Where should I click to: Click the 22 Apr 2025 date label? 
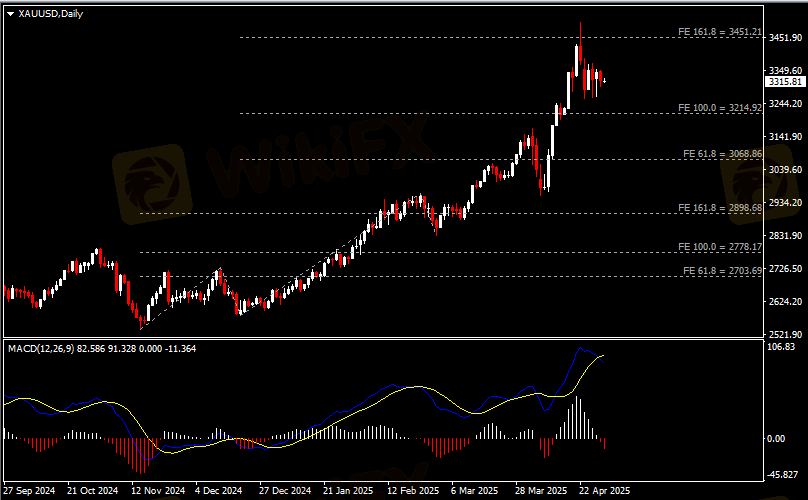click(604, 491)
